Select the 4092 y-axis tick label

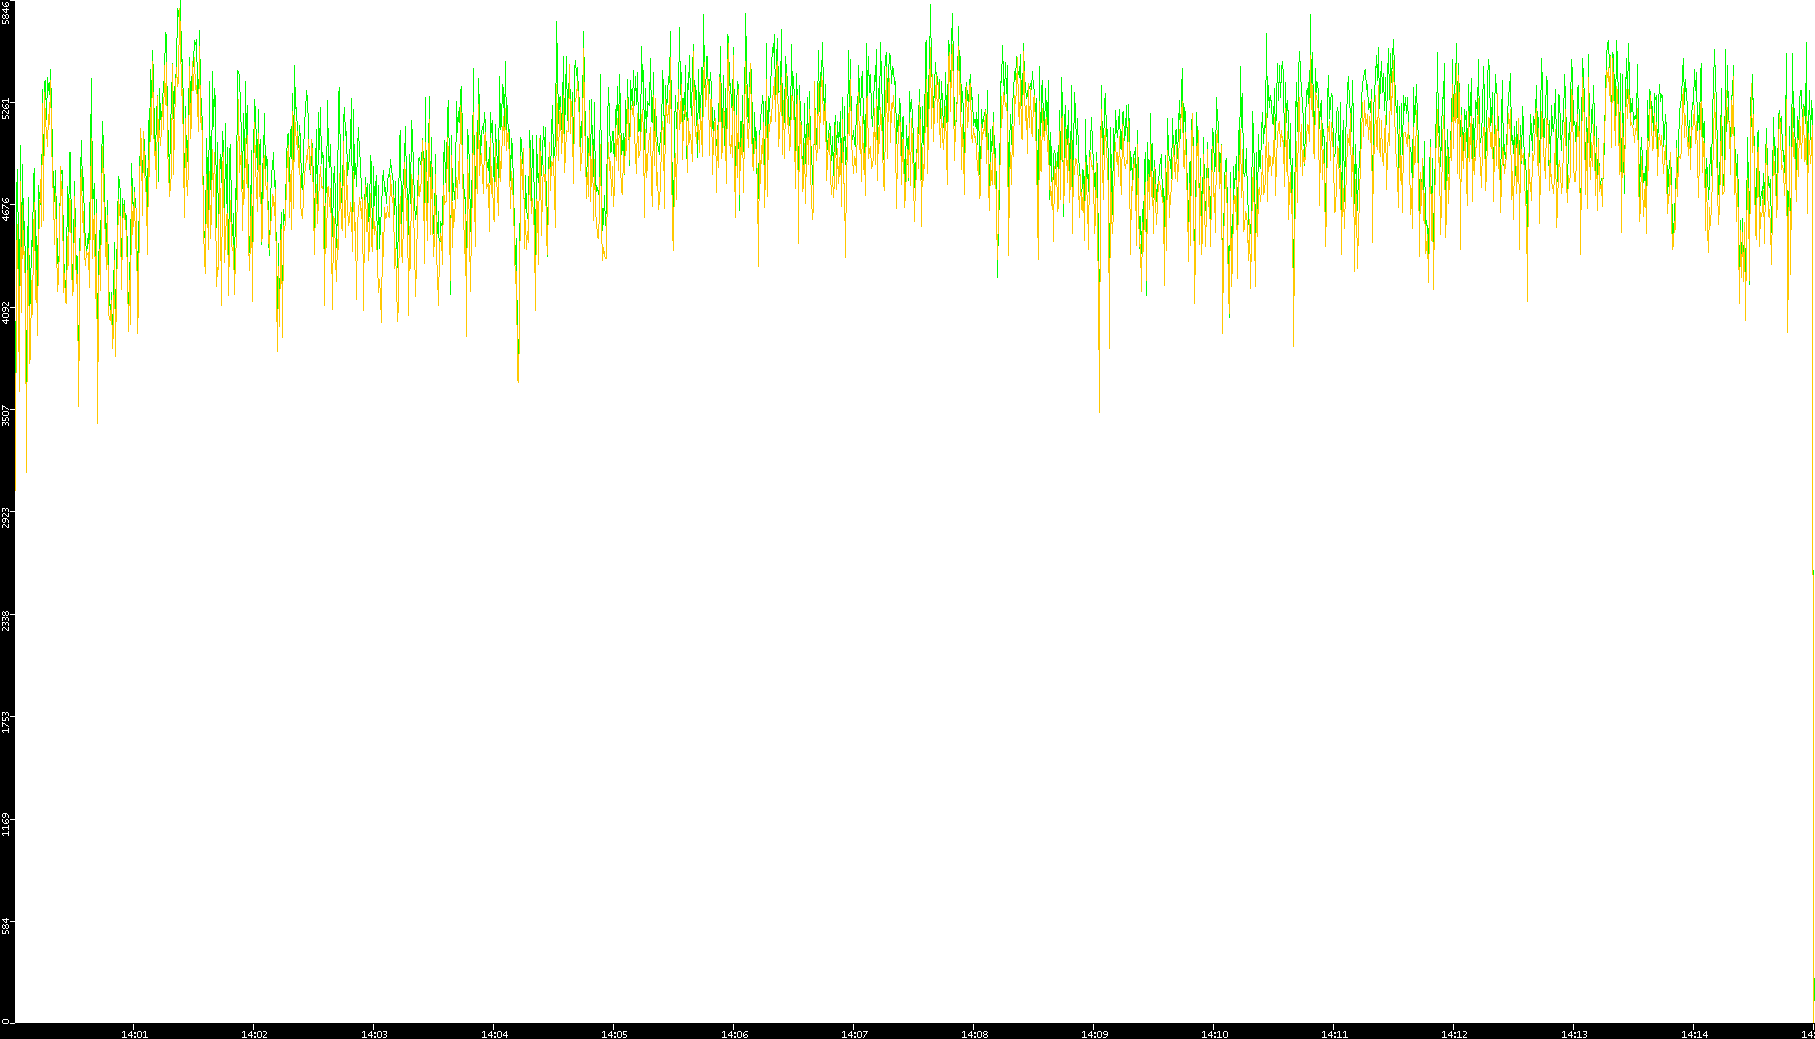pyautogui.click(x=6, y=312)
